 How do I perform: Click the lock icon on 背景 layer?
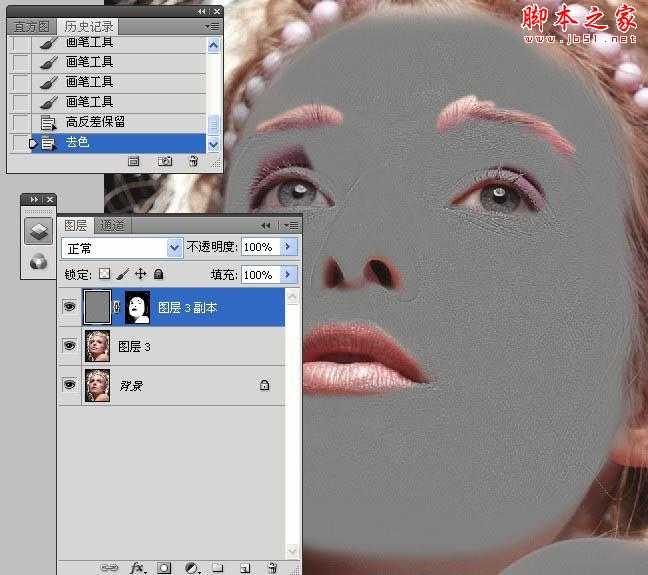[264, 385]
